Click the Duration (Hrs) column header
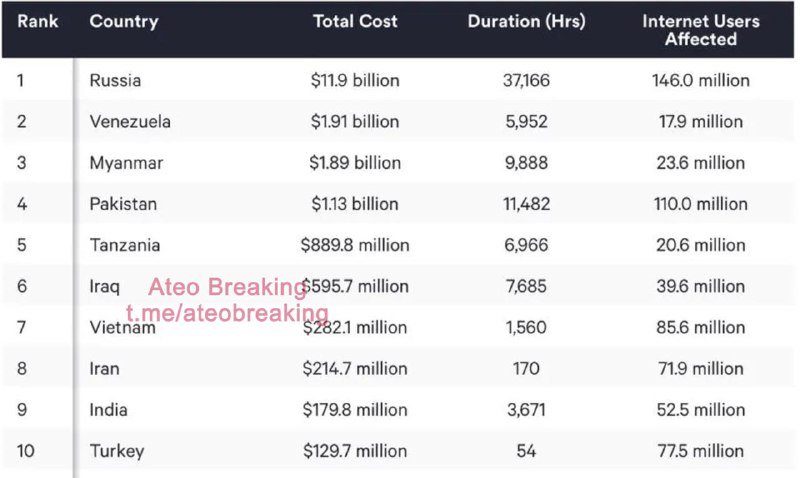Viewport: 800px width, 478px height. tap(526, 21)
